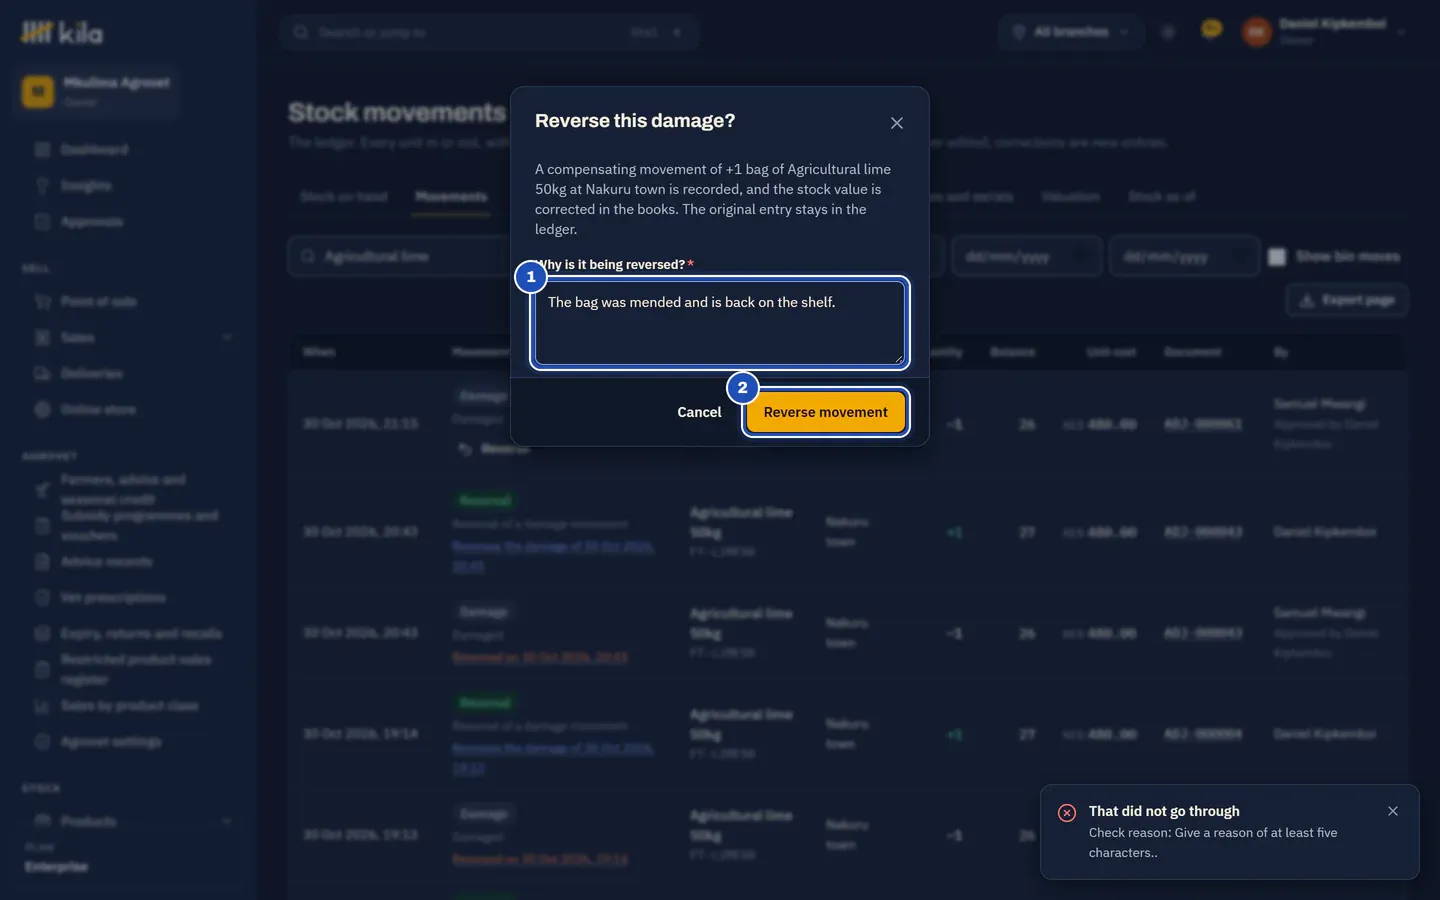The height and width of the screenshot is (900, 1440).
Task: Open Sales by product class report
Action: click(x=128, y=706)
